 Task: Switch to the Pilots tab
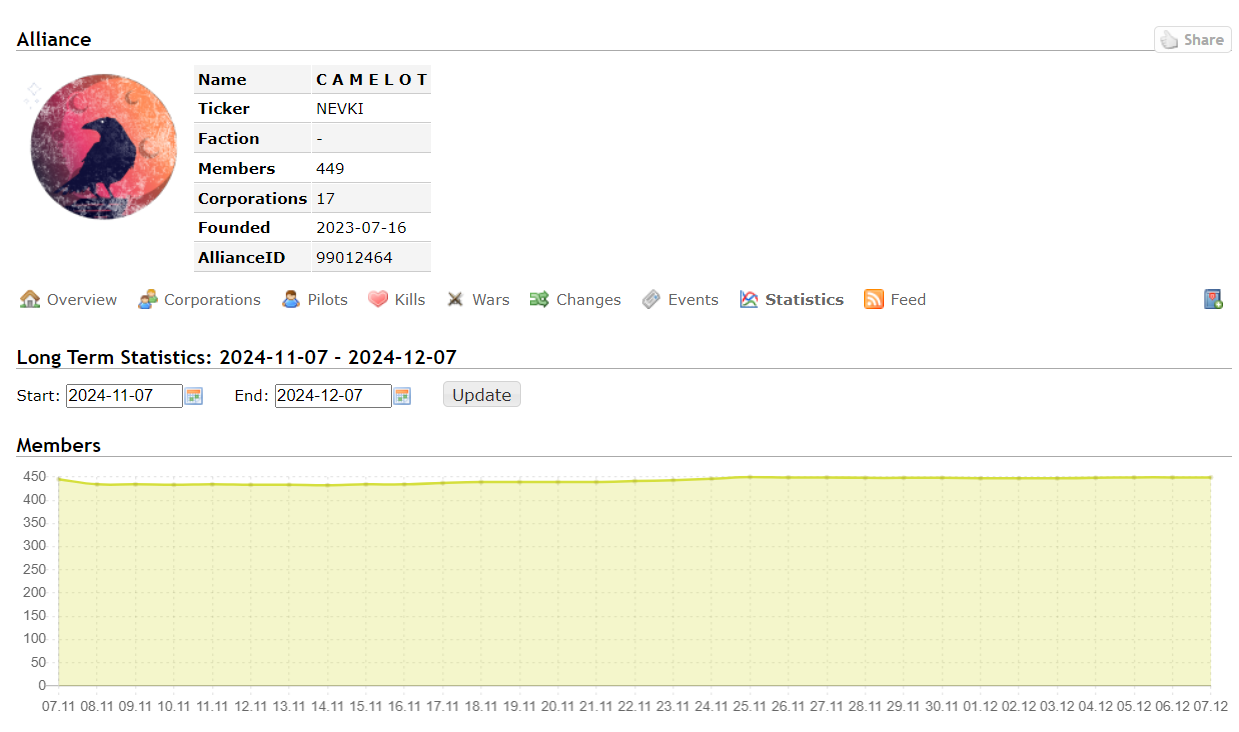click(x=328, y=299)
